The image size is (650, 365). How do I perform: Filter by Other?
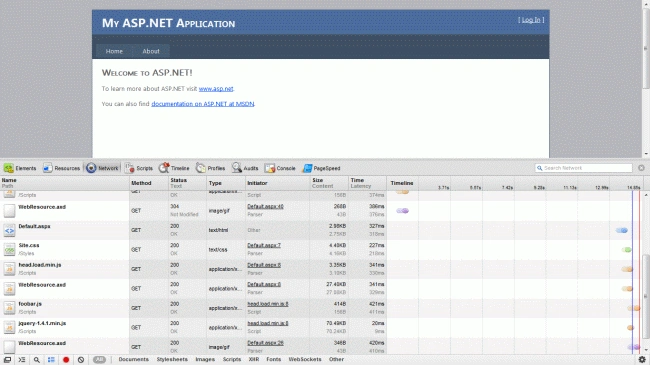click(336, 360)
